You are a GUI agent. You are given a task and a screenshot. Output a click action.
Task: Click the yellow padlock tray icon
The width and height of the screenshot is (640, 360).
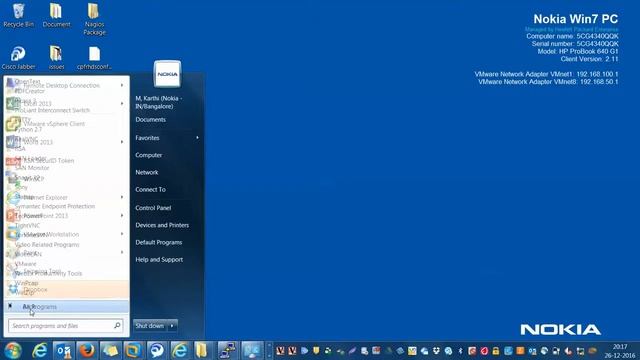pyautogui.click(x=496, y=351)
